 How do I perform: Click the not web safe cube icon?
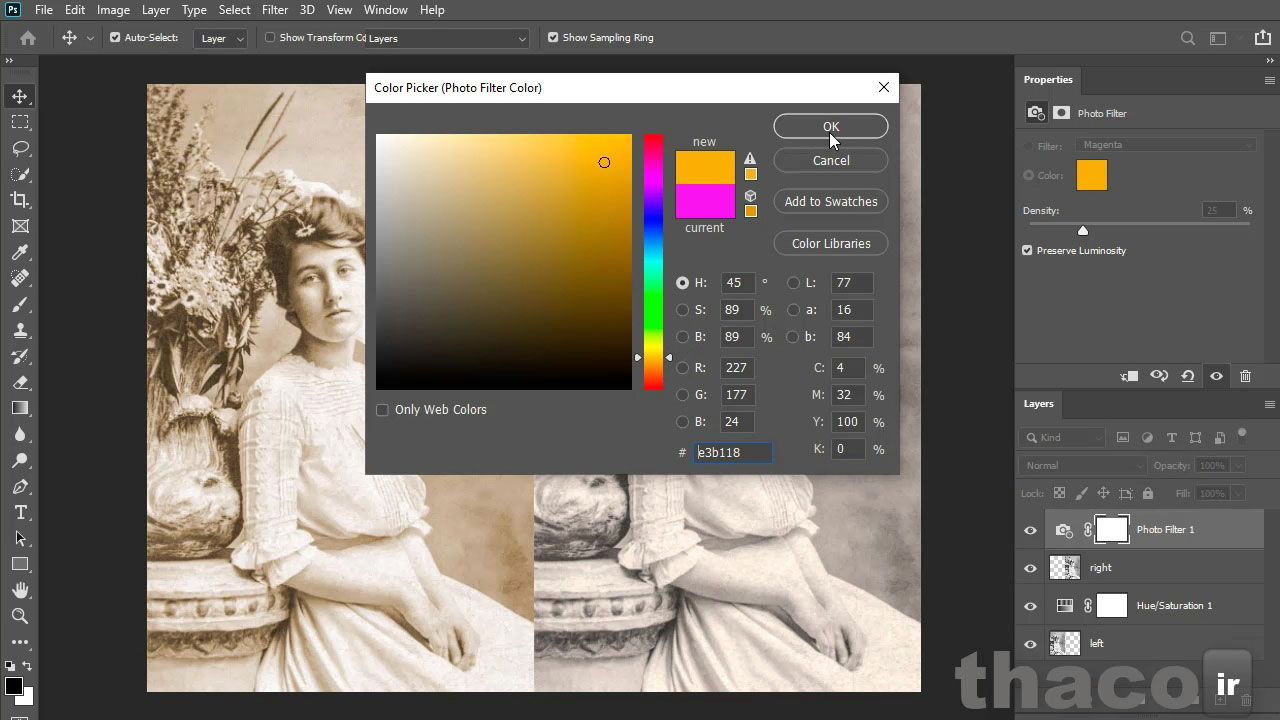tap(750, 196)
